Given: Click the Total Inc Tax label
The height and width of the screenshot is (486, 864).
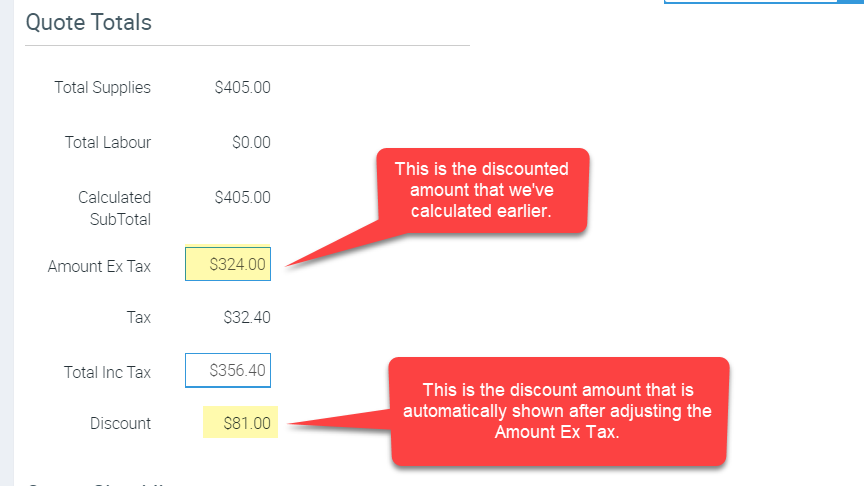Looking at the screenshot, I should (x=107, y=372).
